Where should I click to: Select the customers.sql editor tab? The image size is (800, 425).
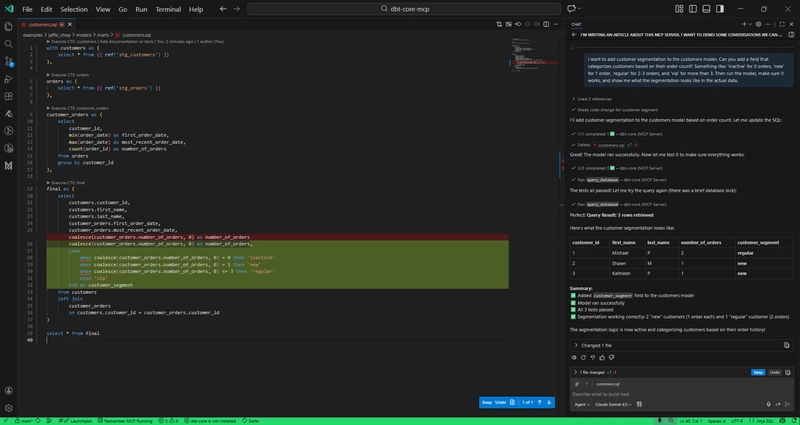coord(46,24)
